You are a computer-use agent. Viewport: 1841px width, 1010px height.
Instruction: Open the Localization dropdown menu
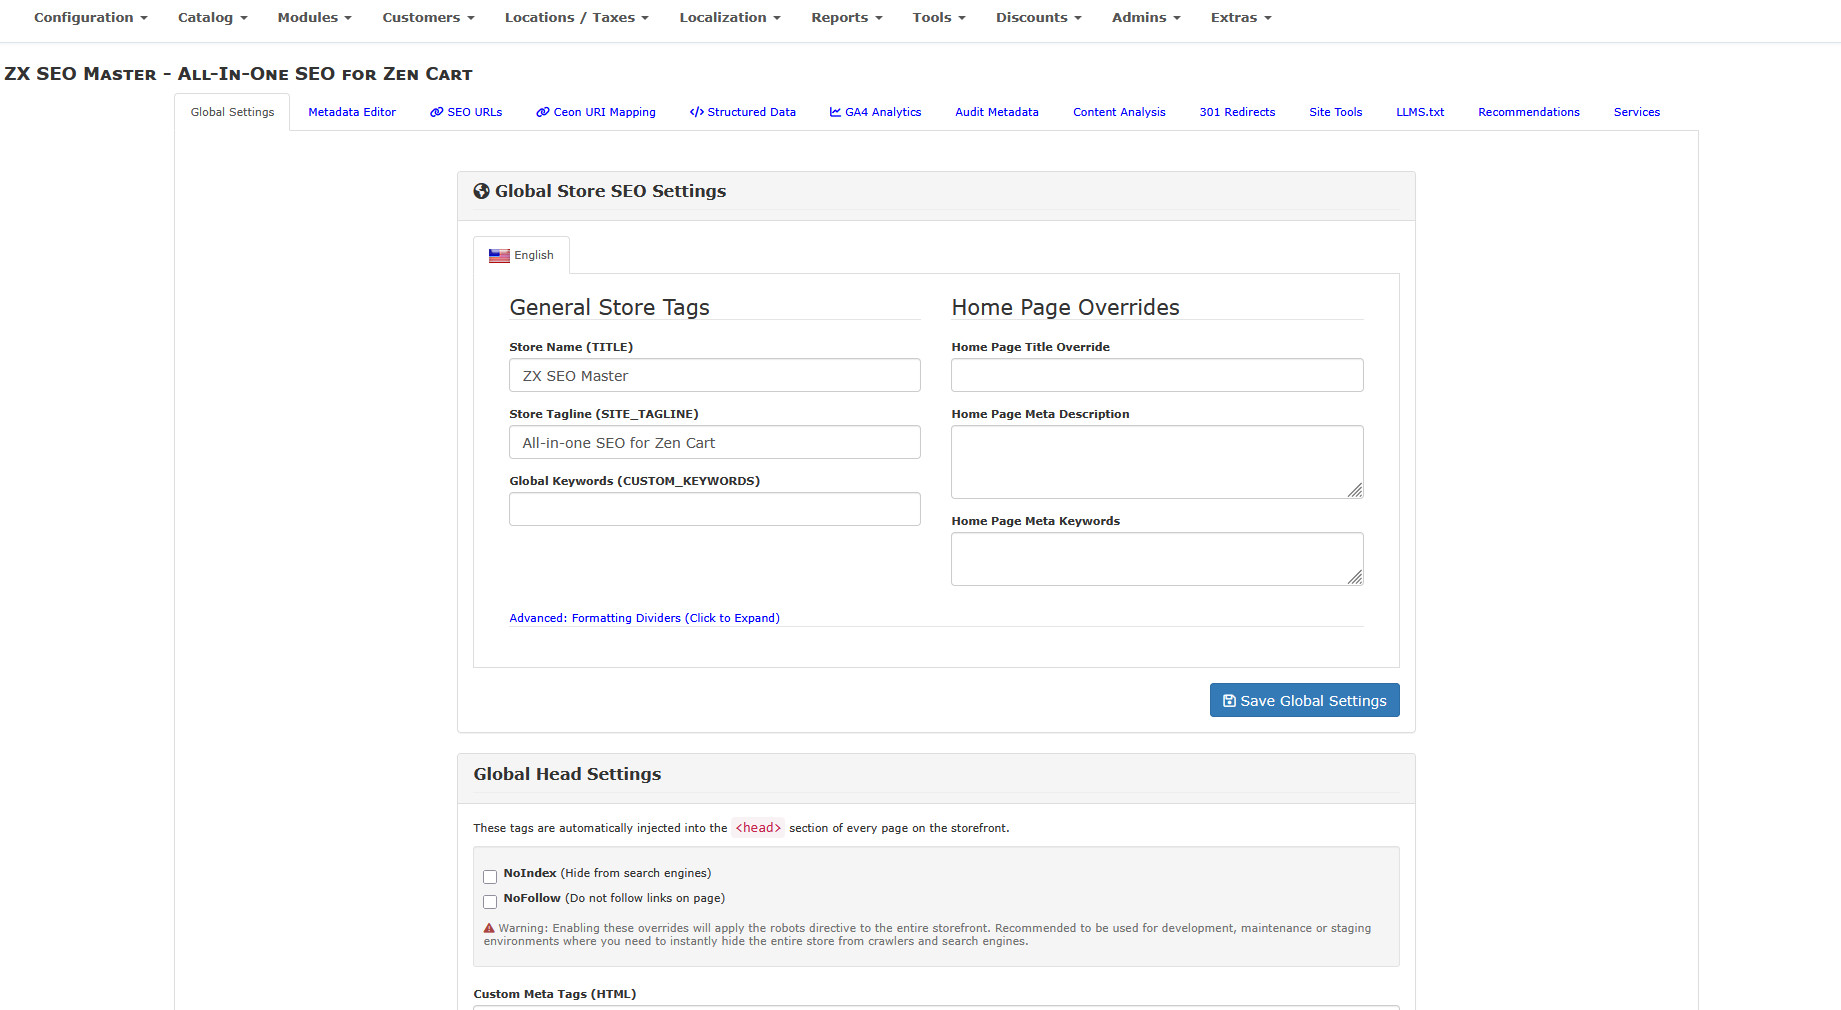(x=730, y=18)
